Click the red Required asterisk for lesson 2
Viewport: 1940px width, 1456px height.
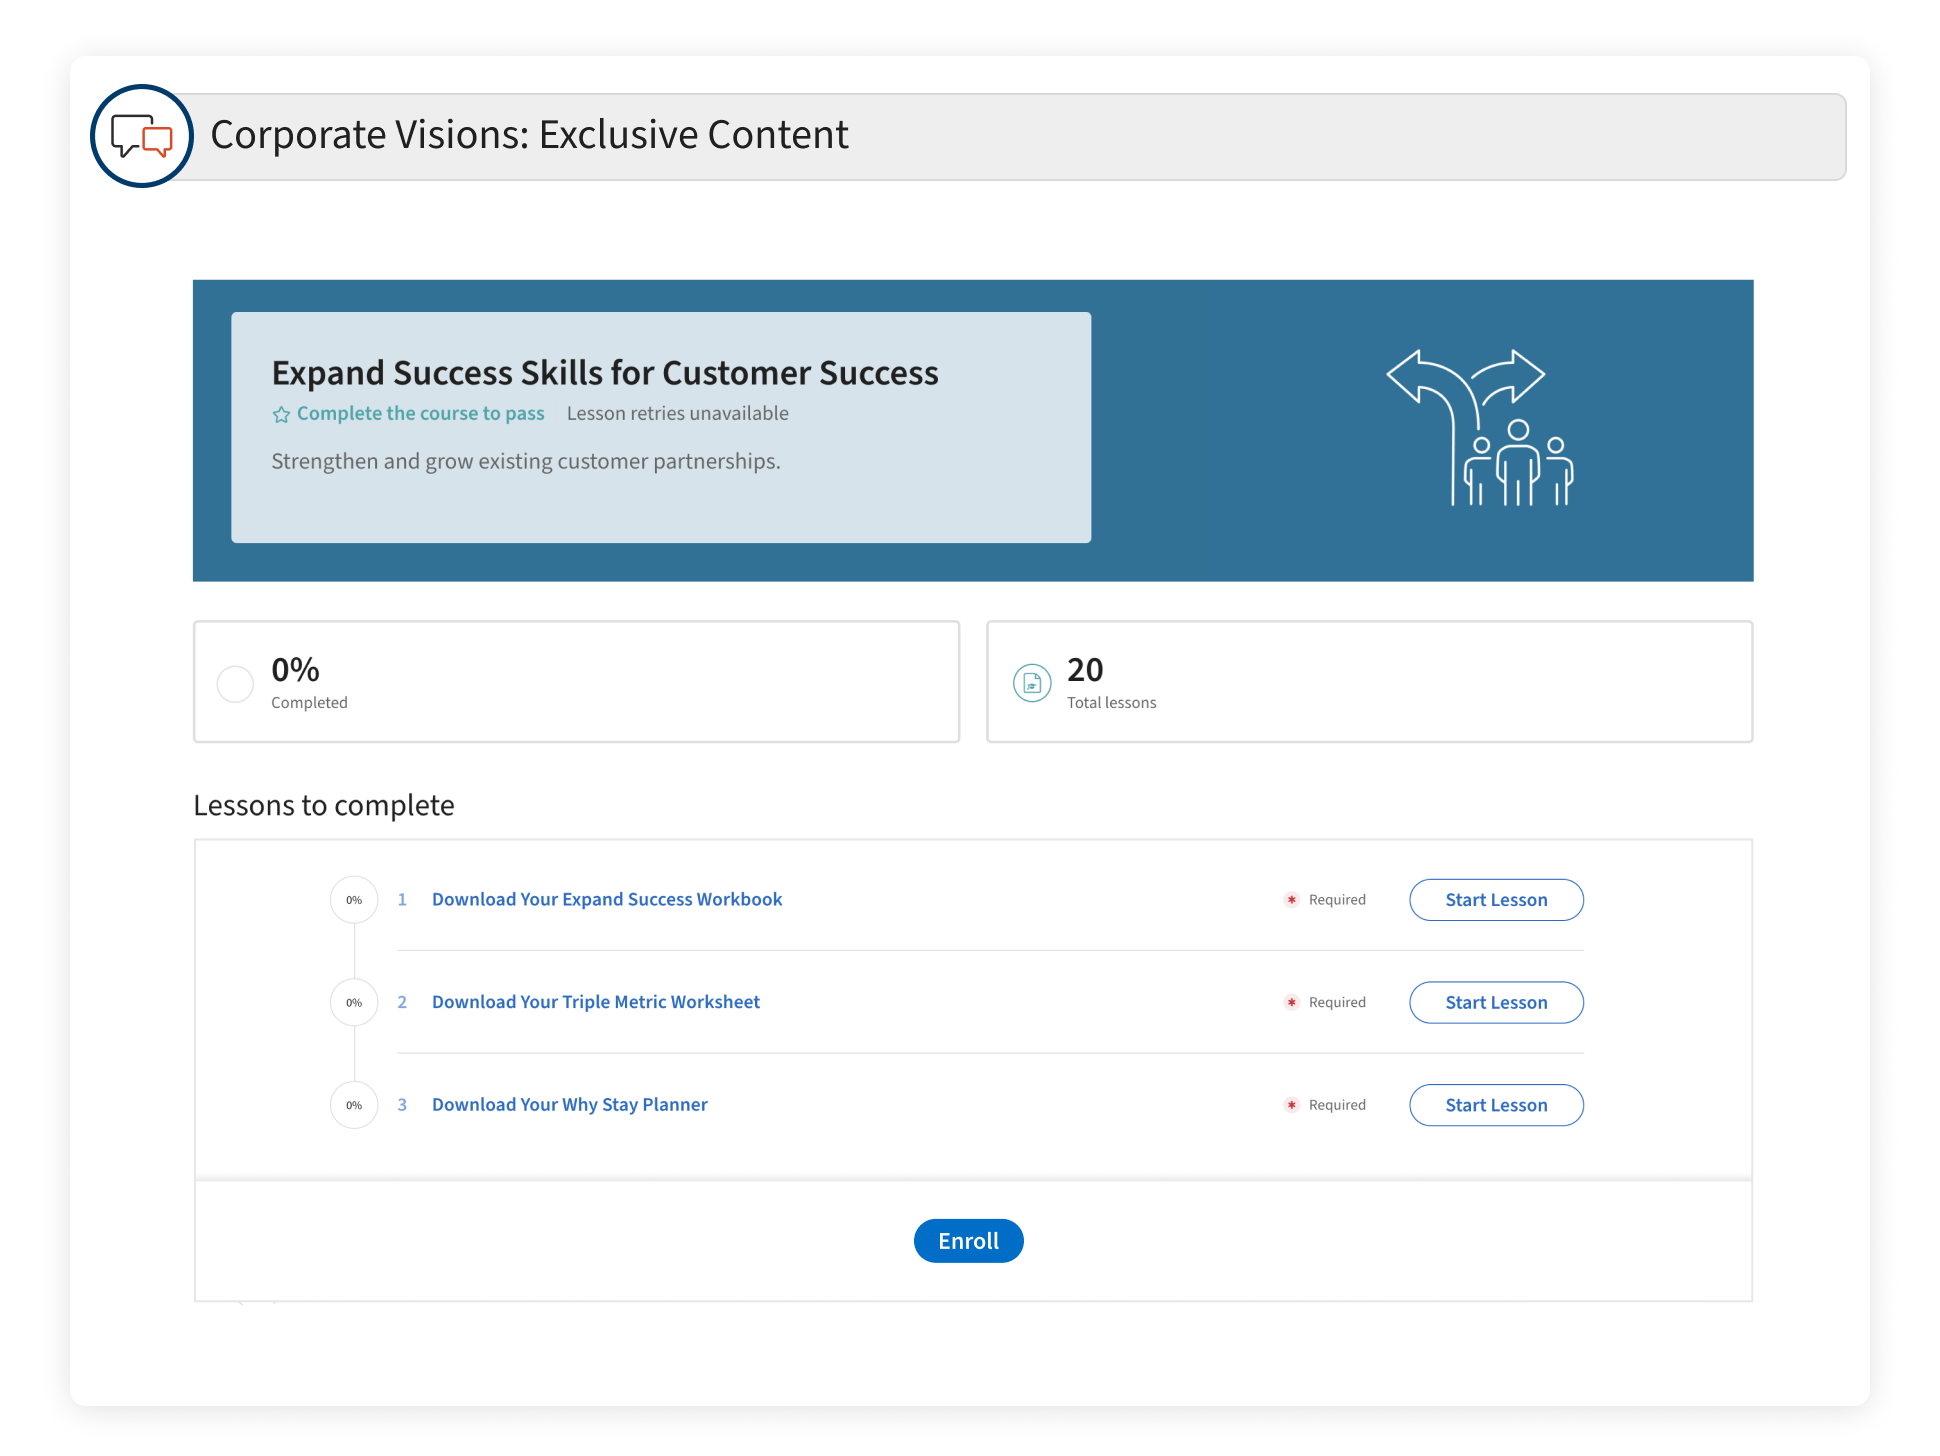click(1291, 1002)
